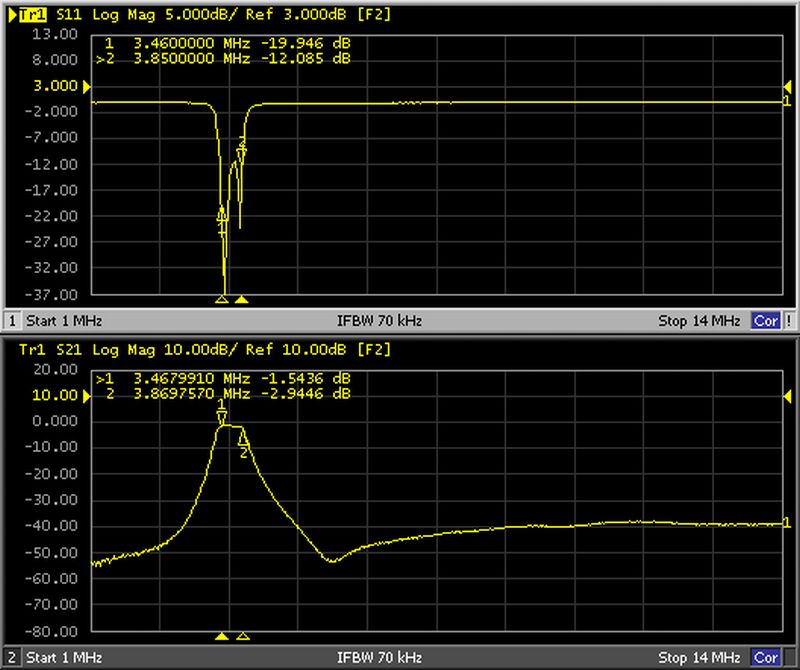
Task: Activate channel 1 window number box
Action: [x=11, y=321]
